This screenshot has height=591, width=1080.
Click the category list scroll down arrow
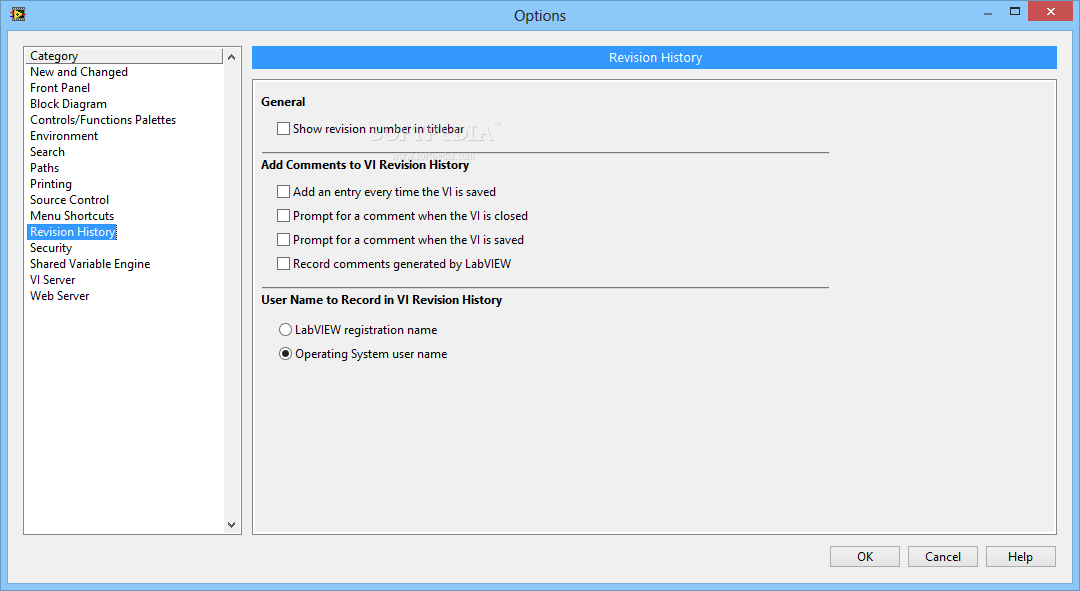pos(231,525)
